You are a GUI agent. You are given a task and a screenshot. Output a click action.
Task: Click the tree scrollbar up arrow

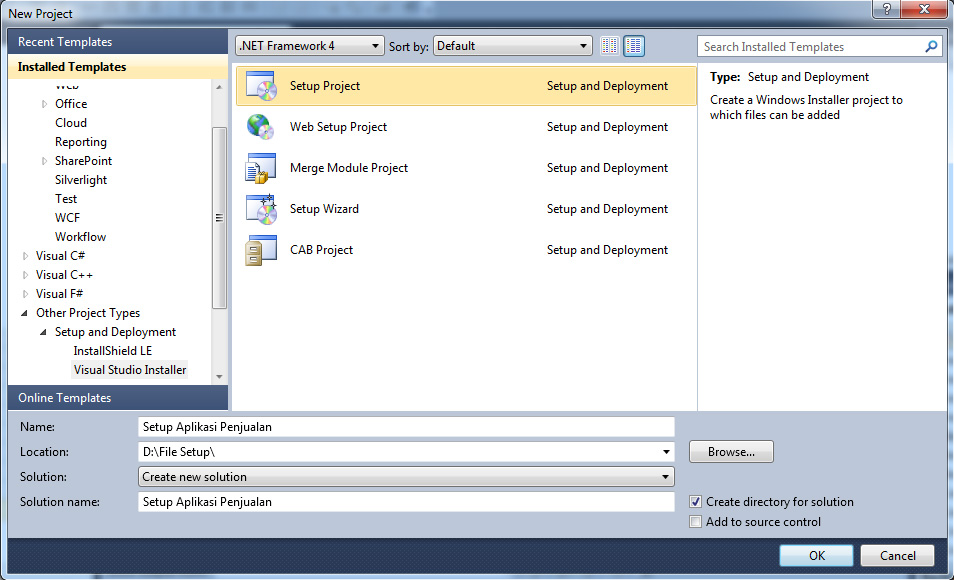[x=219, y=87]
